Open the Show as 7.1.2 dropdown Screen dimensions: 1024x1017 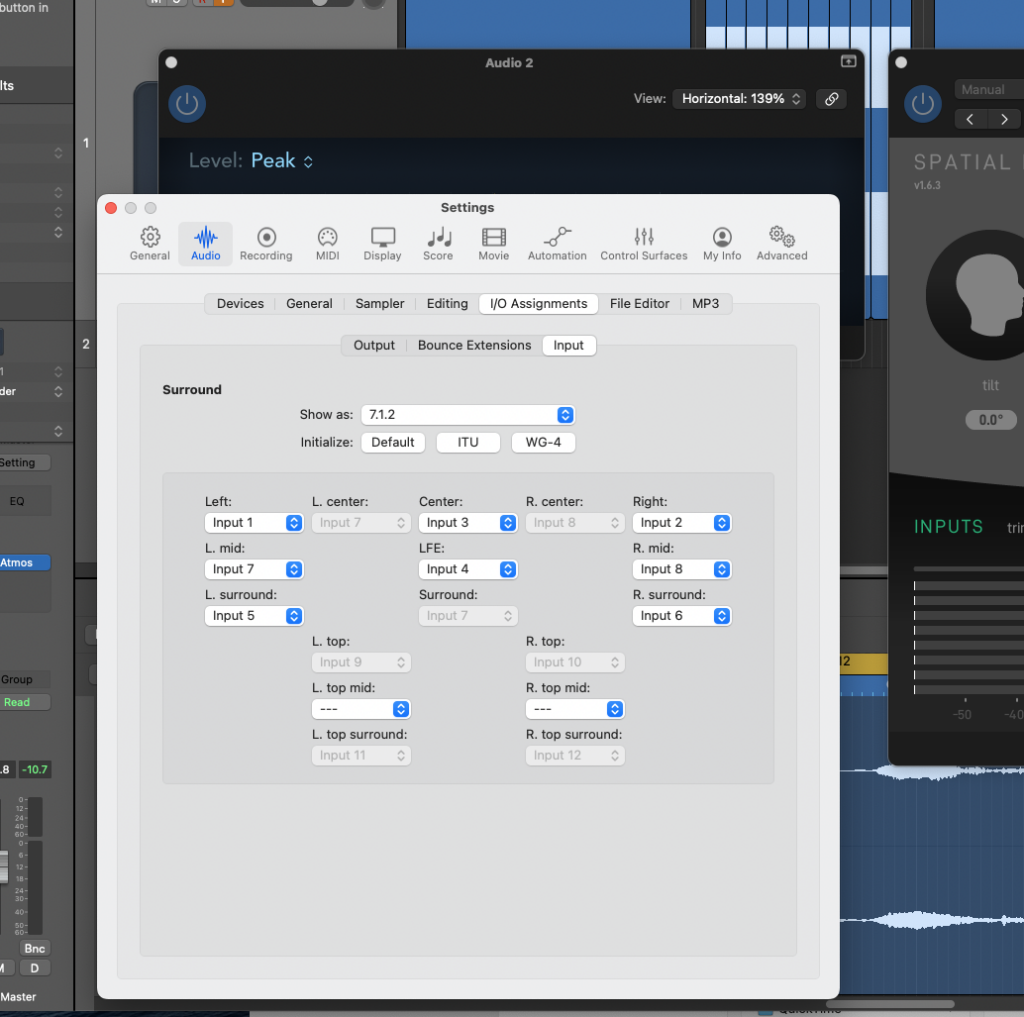point(467,414)
